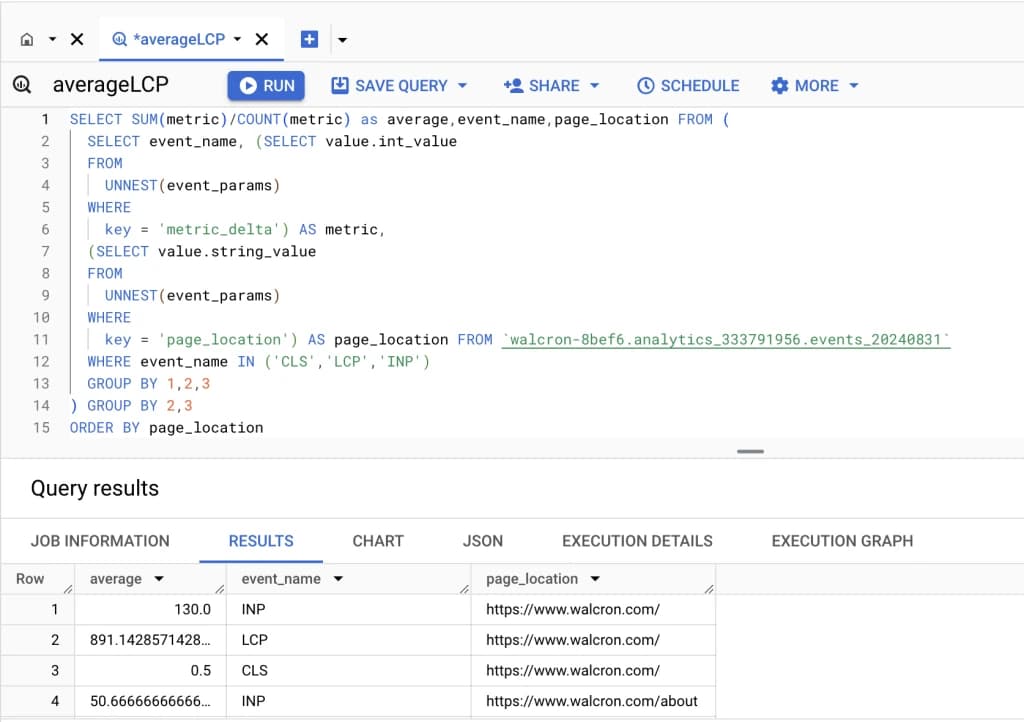Viewport: 1024px width, 722px height.
Task: View the EXECUTION GRAPH tab
Action: pyautogui.click(x=841, y=541)
